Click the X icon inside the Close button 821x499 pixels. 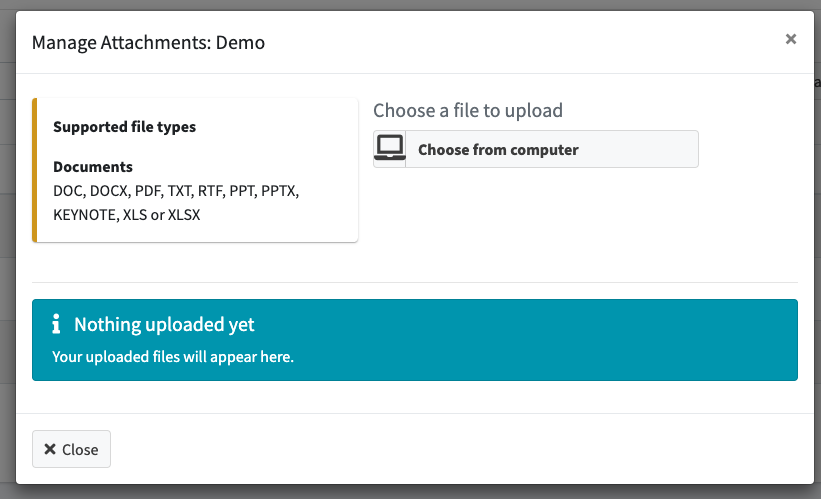50,449
